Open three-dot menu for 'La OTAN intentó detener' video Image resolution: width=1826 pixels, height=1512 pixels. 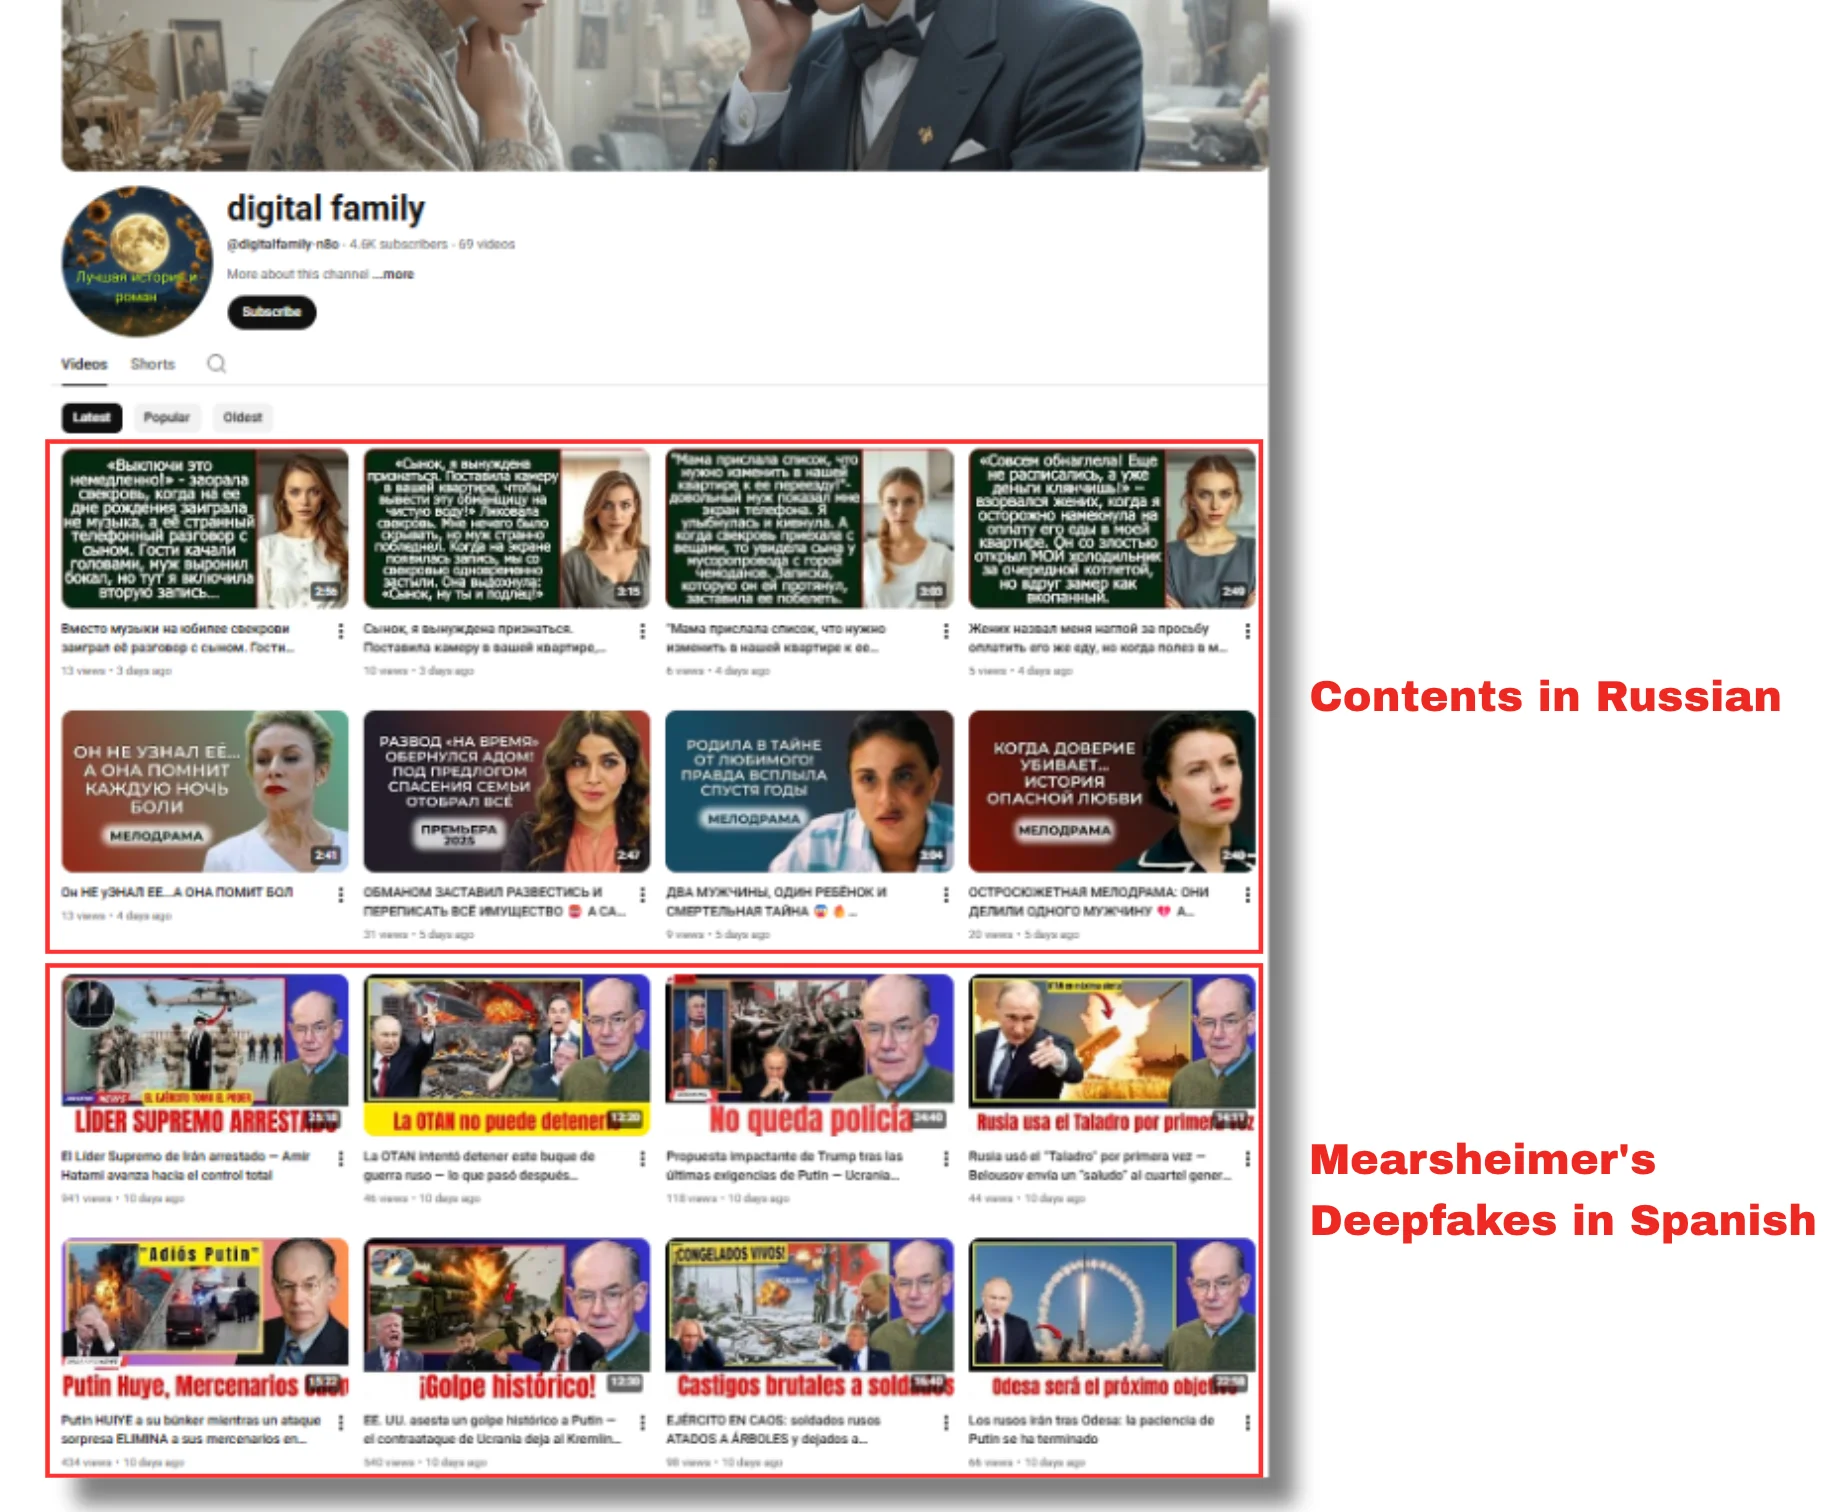(x=642, y=1158)
